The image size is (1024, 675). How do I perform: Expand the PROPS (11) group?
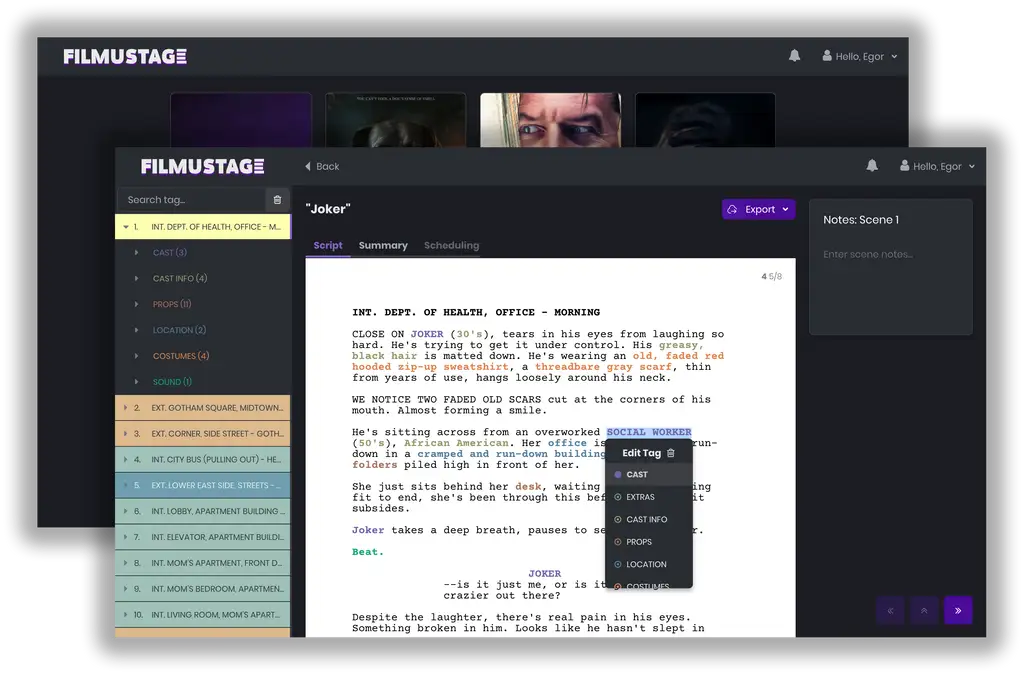[x=136, y=304]
